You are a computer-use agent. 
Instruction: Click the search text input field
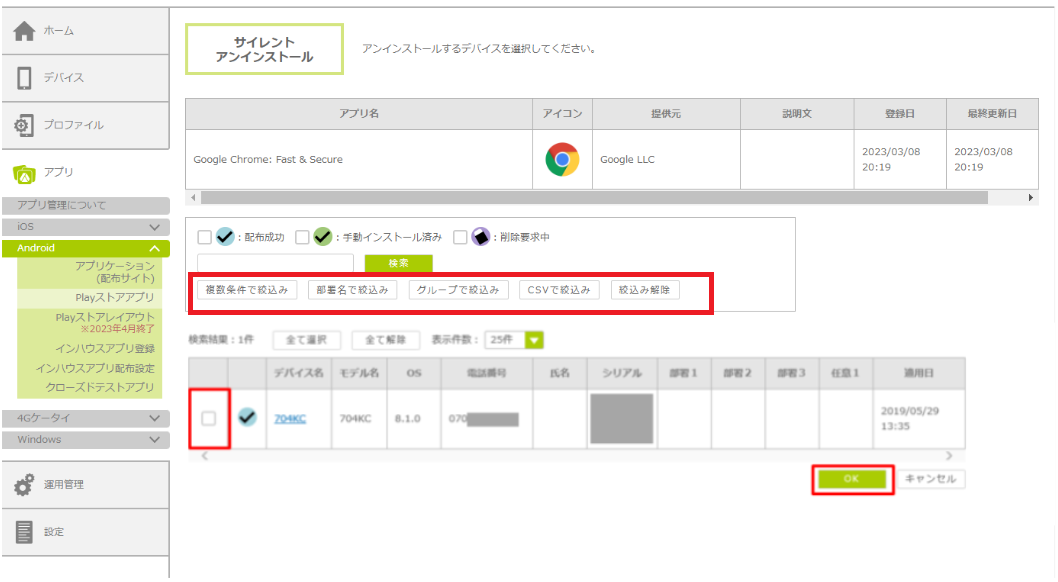pyautogui.click(x=275, y=263)
